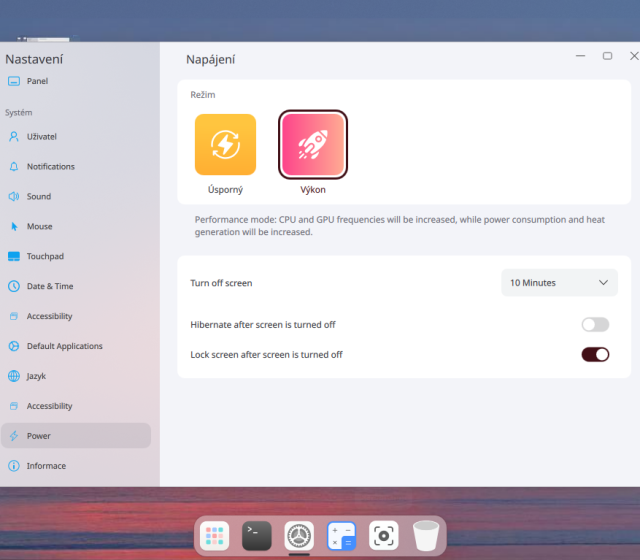Go to Default Applications settings
Viewport: 640px width, 560px height.
point(64,347)
